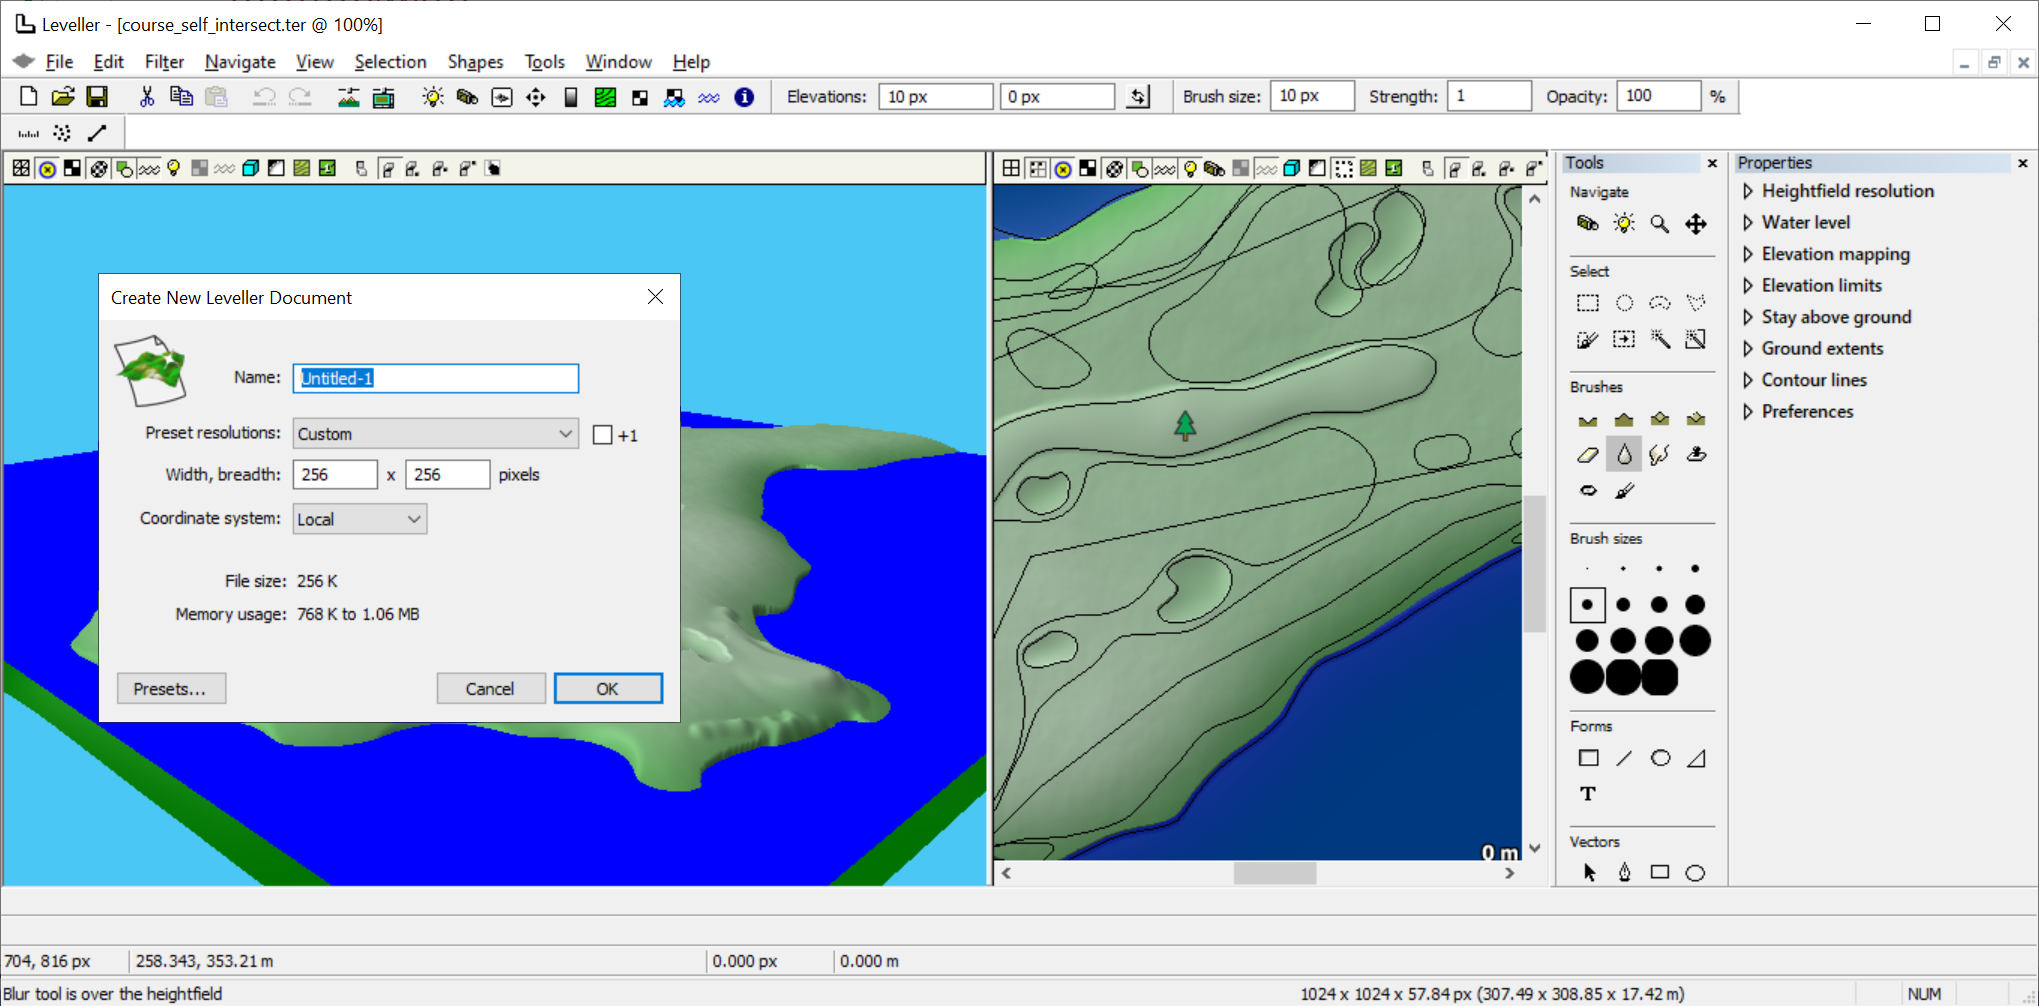Click the ruler measure icon
This screenshot has width=2039, height=1006.
29,132
